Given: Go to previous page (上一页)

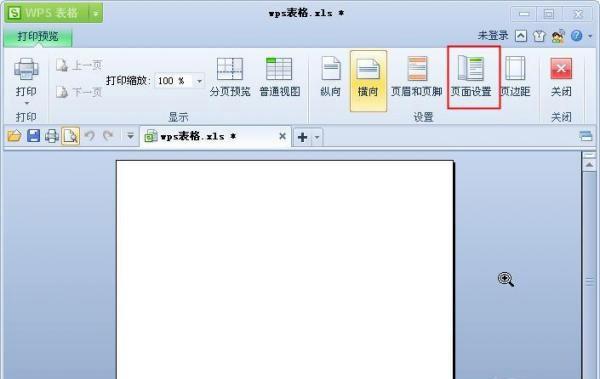Looking at the screenshot, I should click(79, 65).
